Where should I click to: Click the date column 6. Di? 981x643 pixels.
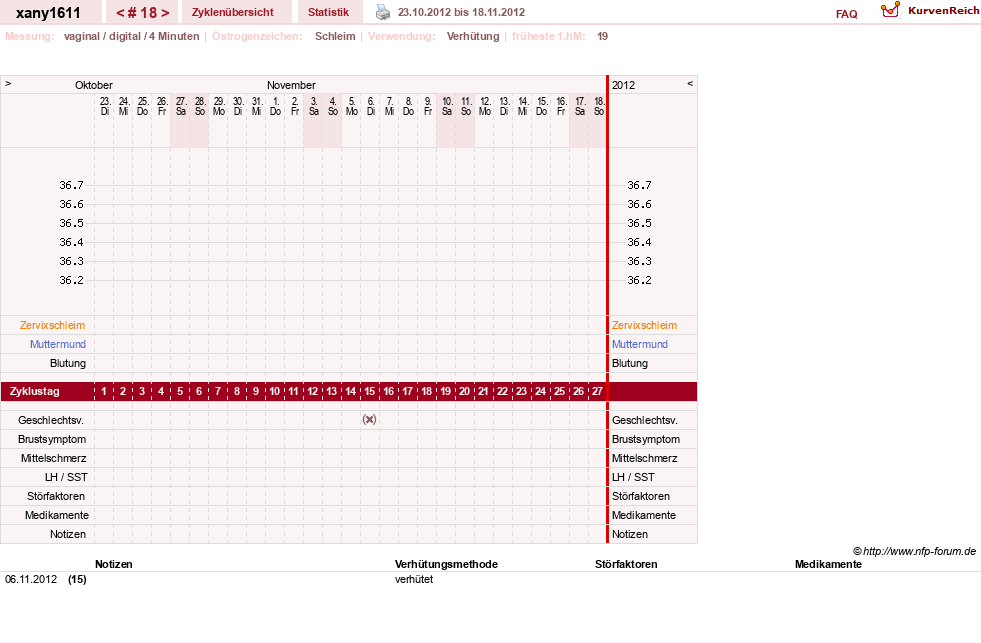pos(370,106)
